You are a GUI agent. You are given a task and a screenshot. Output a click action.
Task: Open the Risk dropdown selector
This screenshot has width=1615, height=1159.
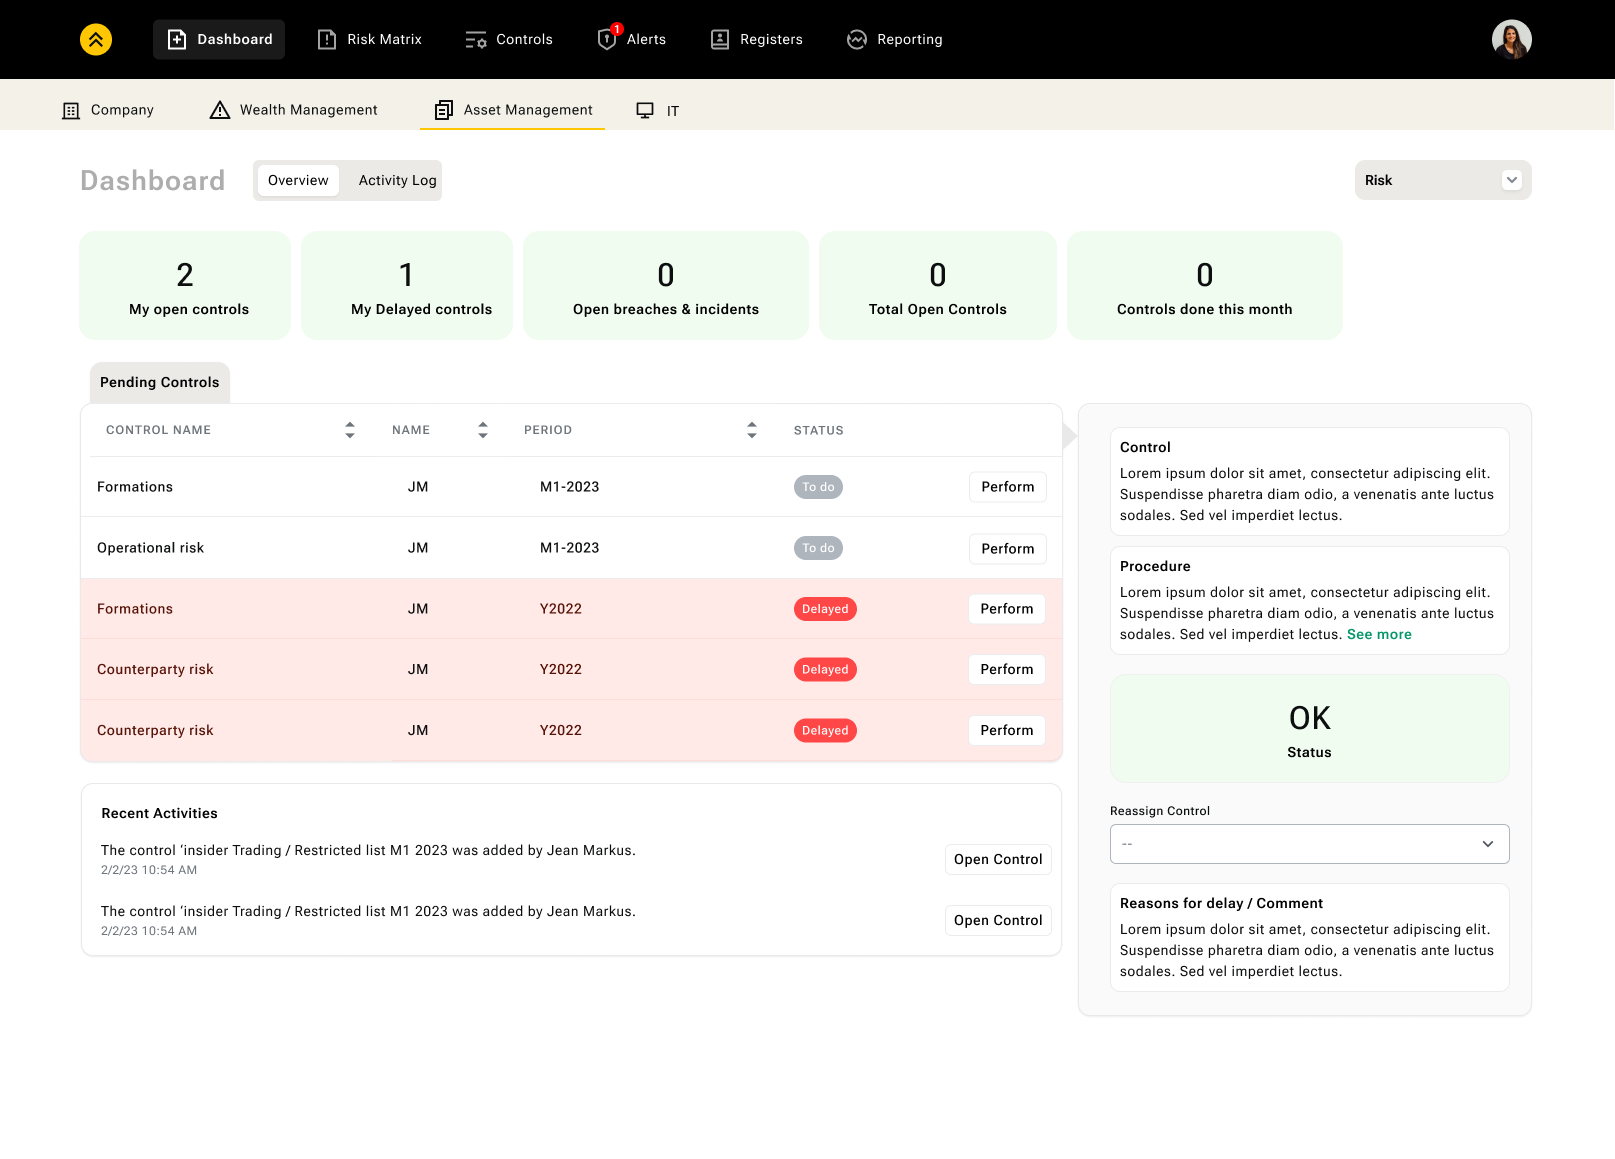coord(1442,180)
